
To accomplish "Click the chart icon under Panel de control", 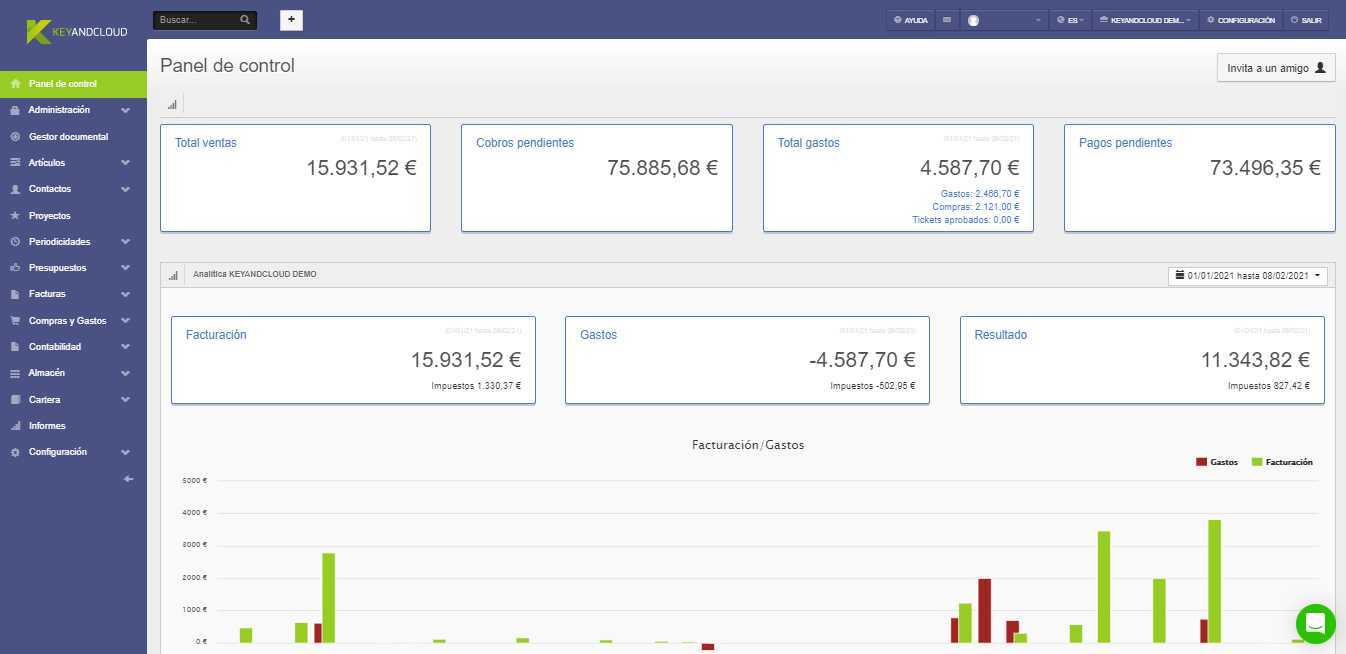I will tap(172, 104).
